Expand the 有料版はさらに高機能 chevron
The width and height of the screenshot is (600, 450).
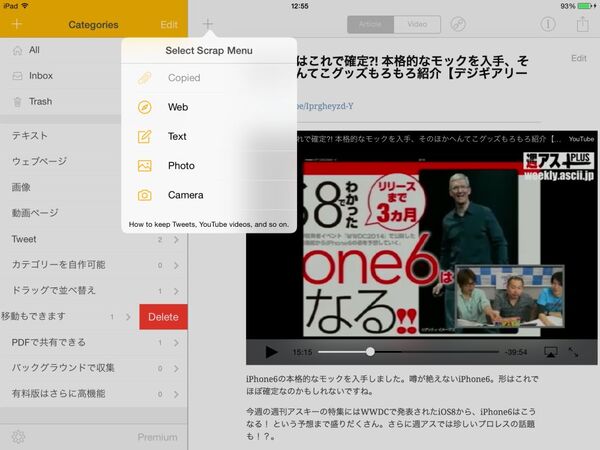click(x=176, y=394)
